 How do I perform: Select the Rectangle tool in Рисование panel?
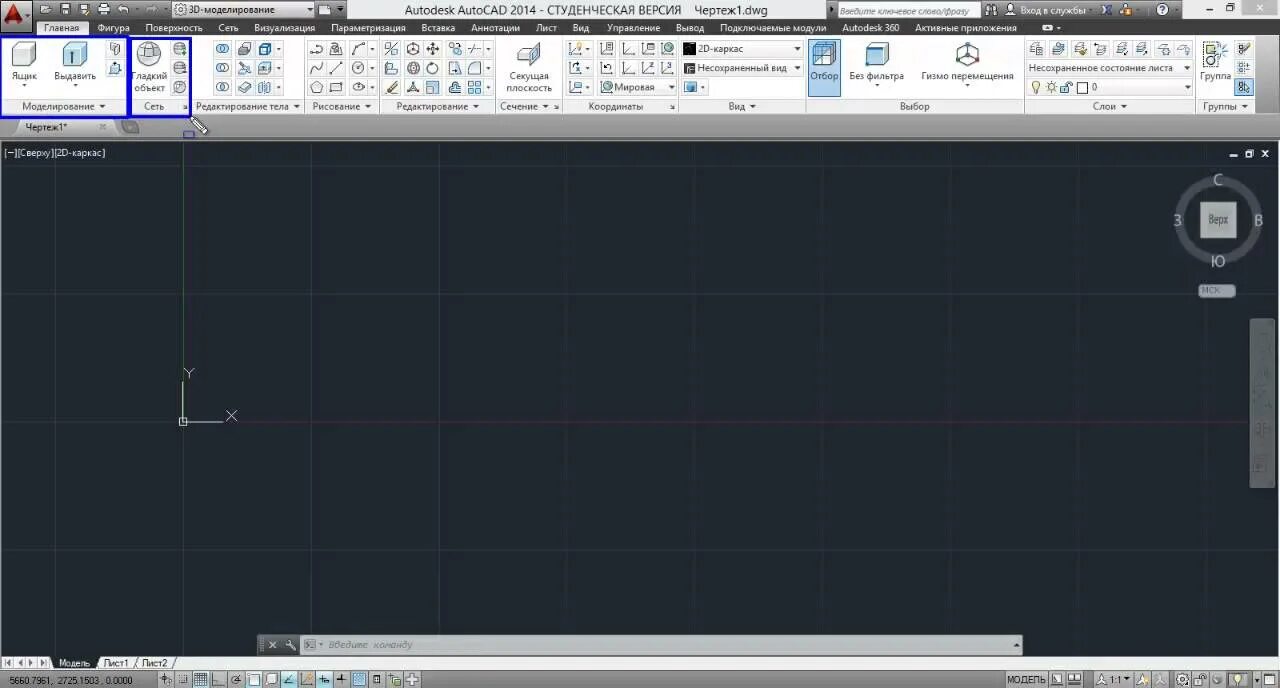336,87
